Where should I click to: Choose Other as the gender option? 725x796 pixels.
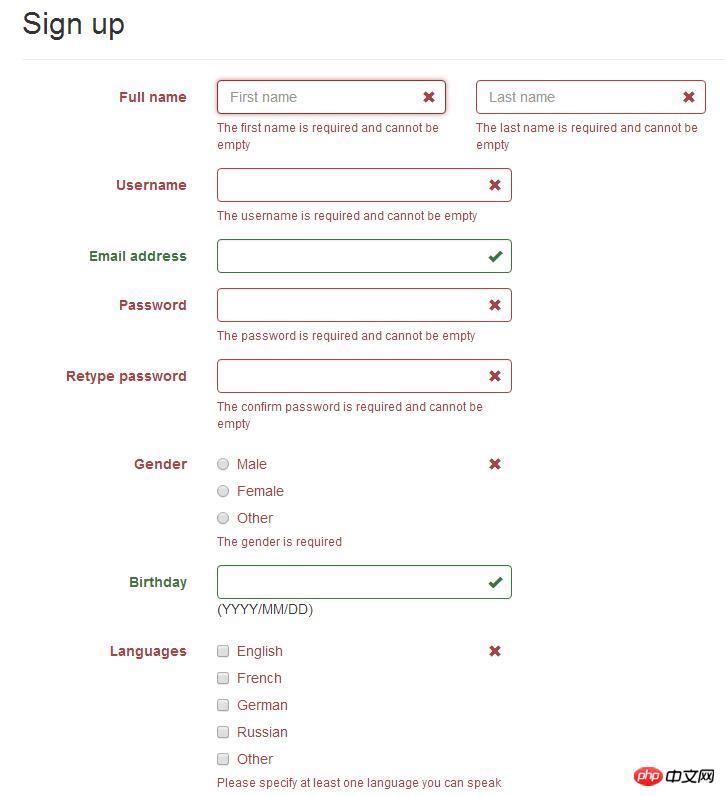click(x=223, y=518)
